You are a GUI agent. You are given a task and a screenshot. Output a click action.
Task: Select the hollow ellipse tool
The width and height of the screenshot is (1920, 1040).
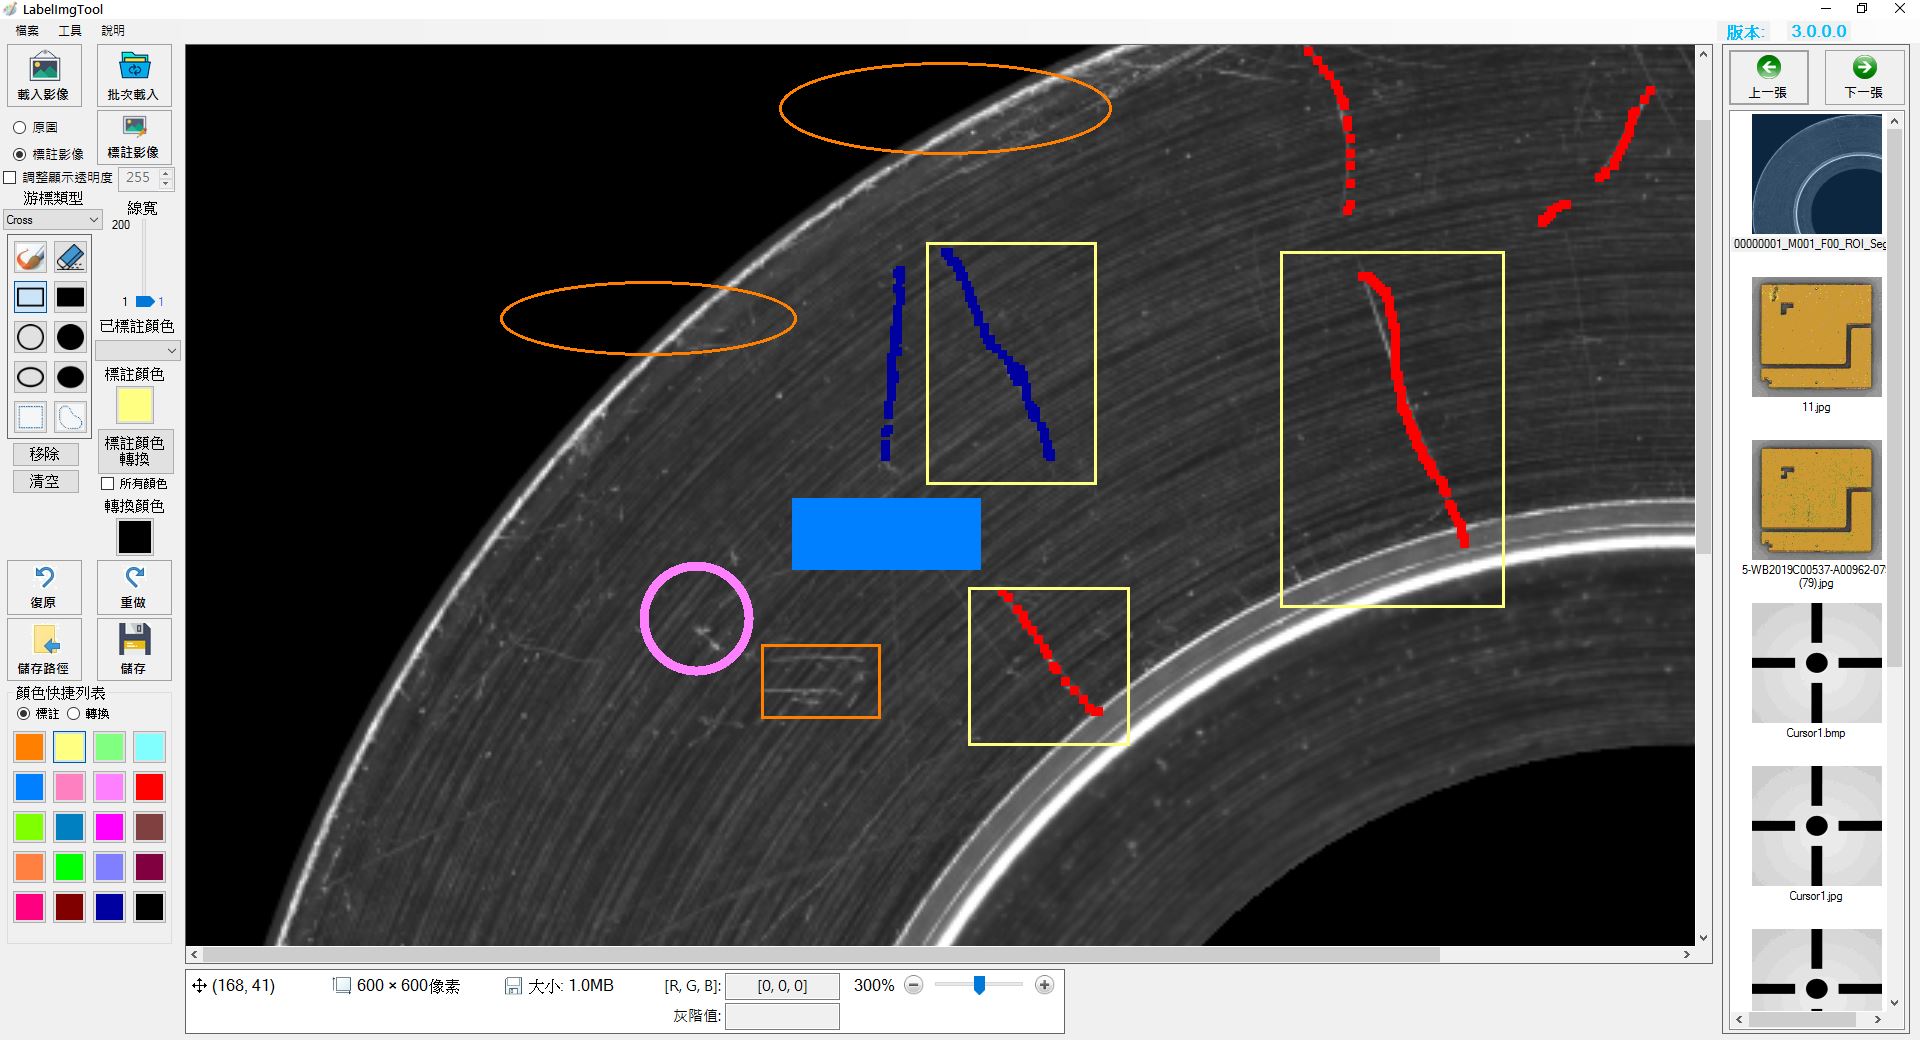pyautogui.click(x=30, y=377)
